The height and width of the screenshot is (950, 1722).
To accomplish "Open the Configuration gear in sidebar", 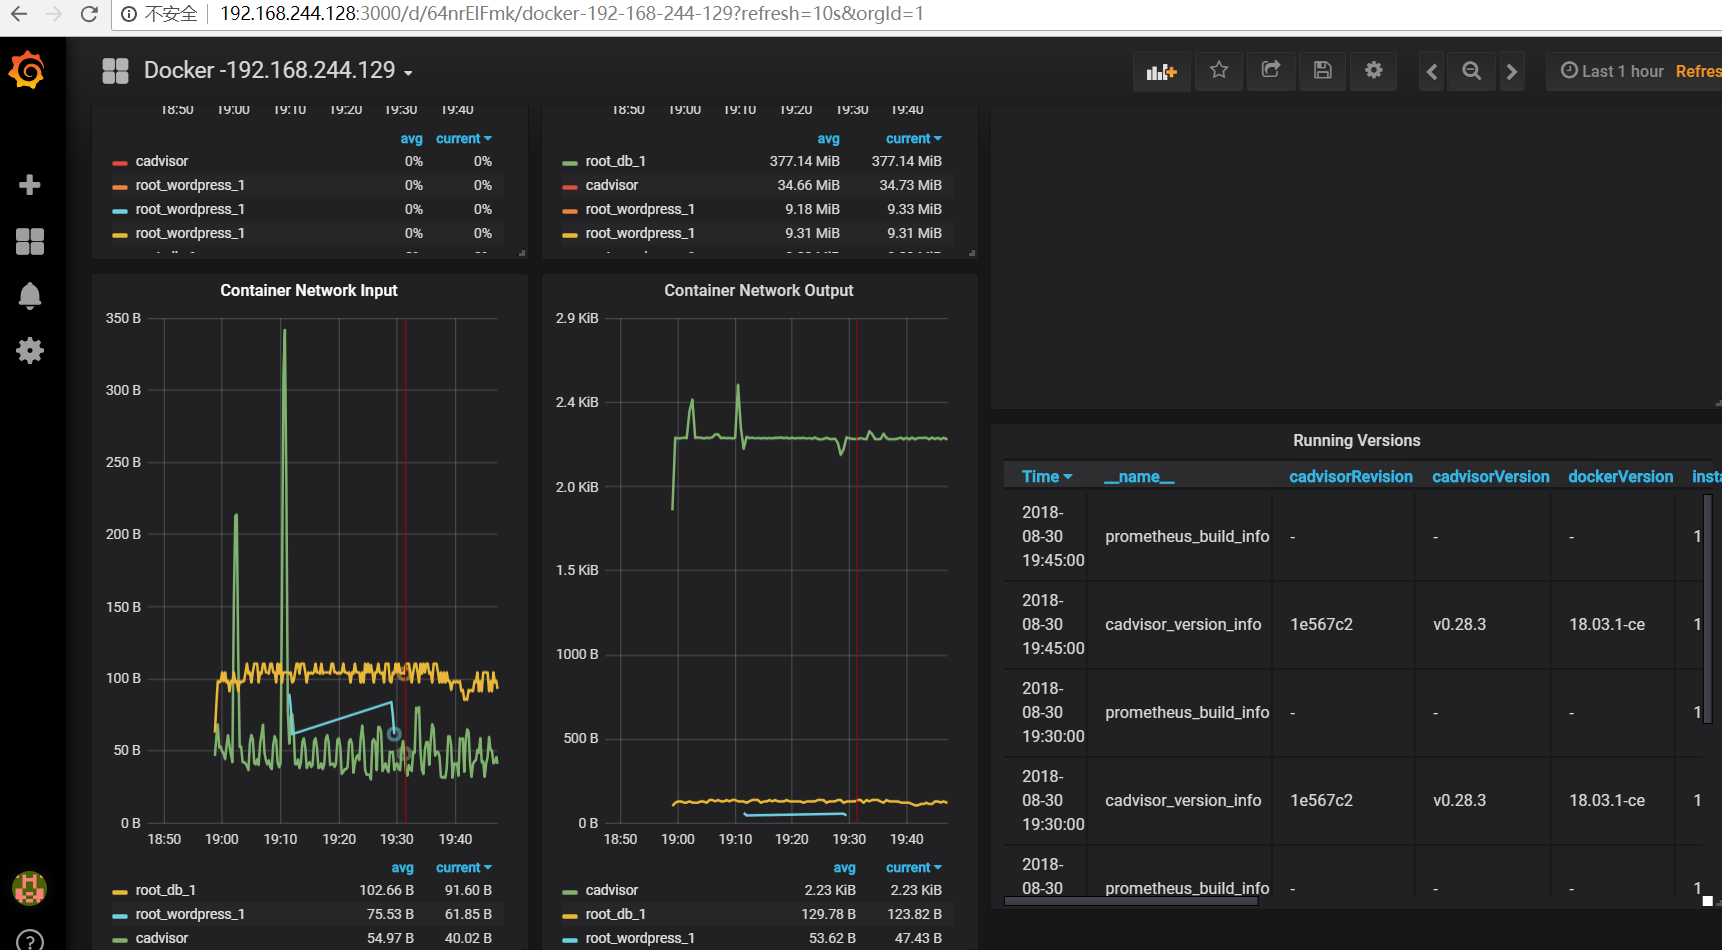I will coord(30,351).
